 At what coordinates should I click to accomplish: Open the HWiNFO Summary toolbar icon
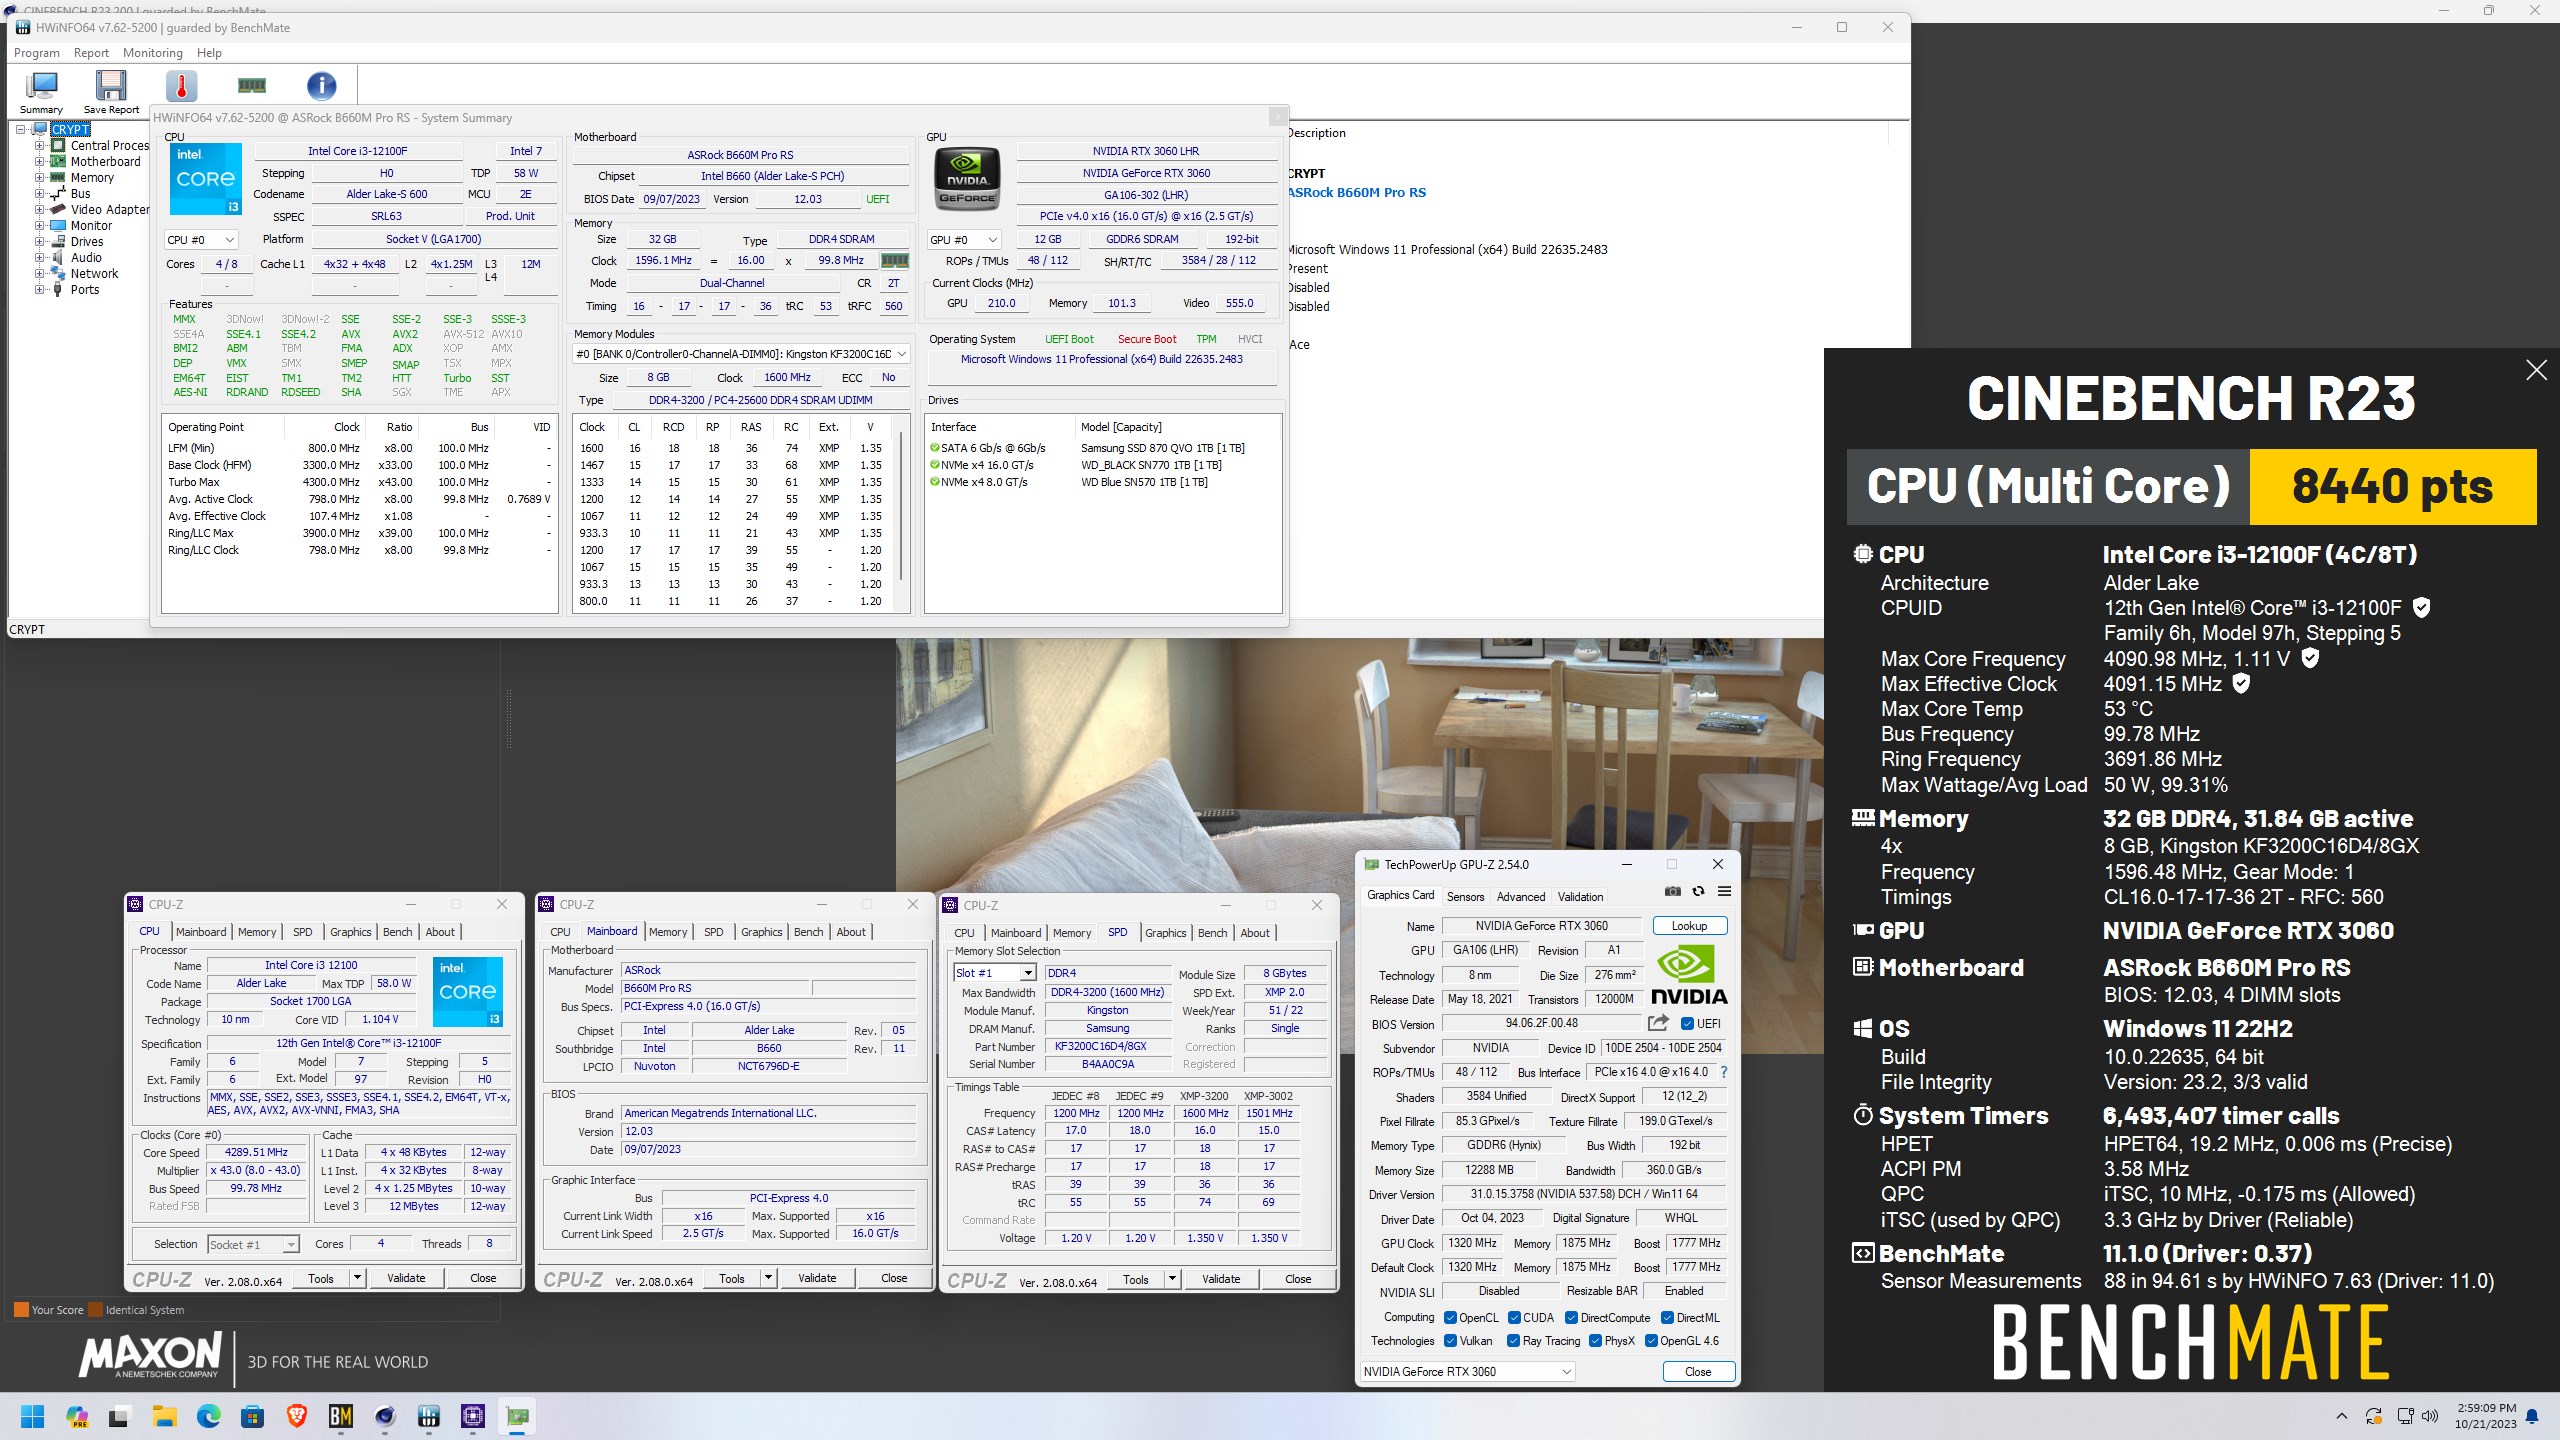point(41,92)
